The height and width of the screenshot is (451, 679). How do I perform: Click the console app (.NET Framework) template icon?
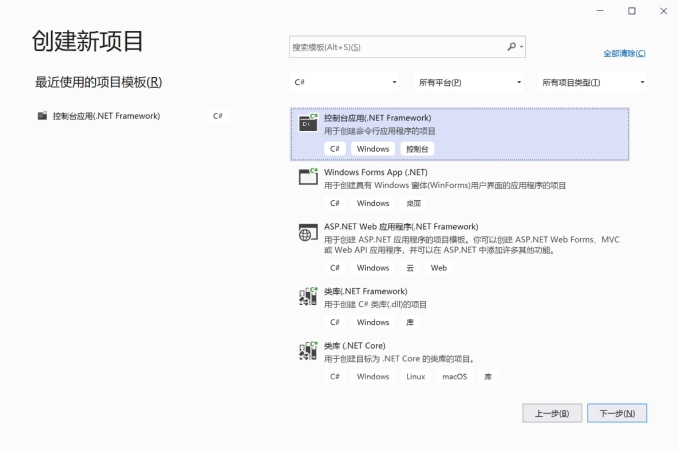point(308,123)
